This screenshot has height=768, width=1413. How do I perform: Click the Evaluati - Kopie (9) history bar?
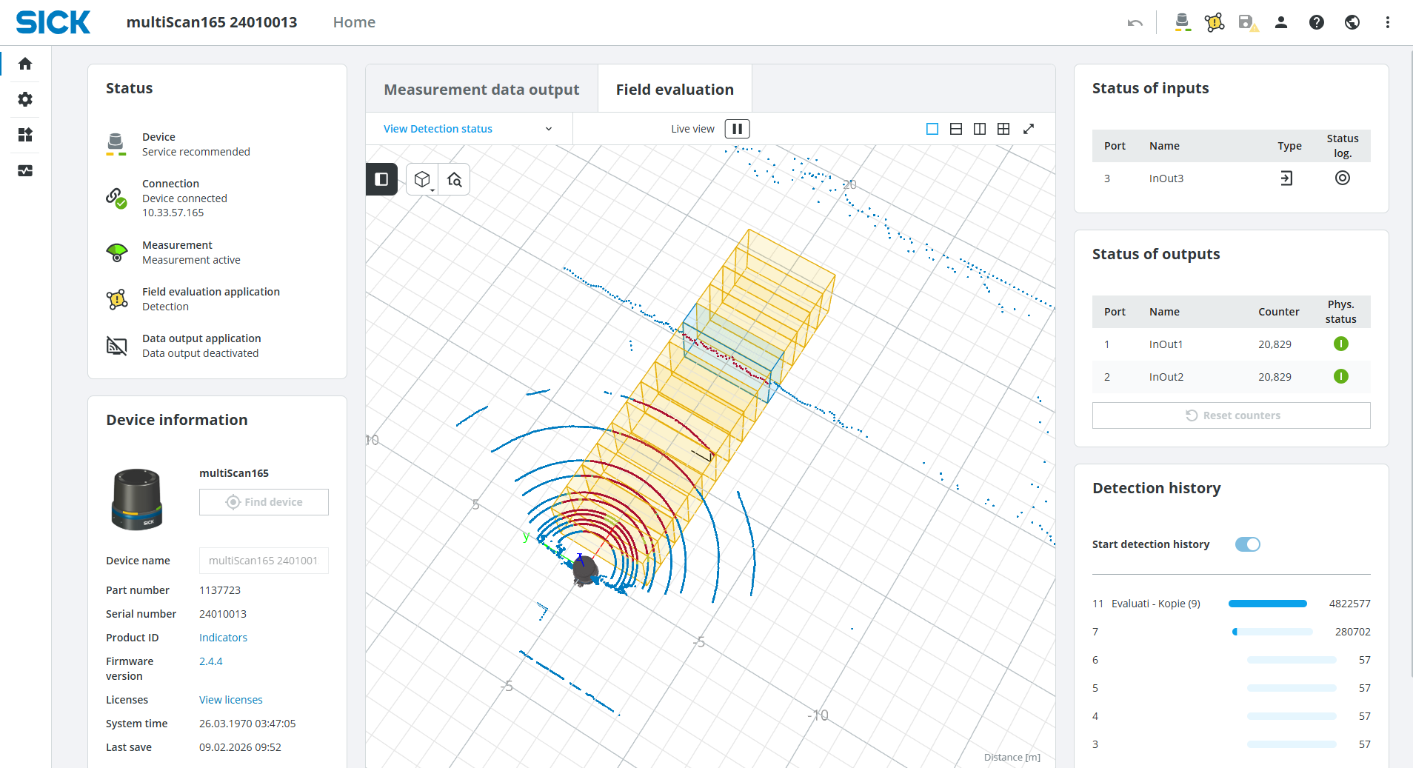coord(1267,604)
